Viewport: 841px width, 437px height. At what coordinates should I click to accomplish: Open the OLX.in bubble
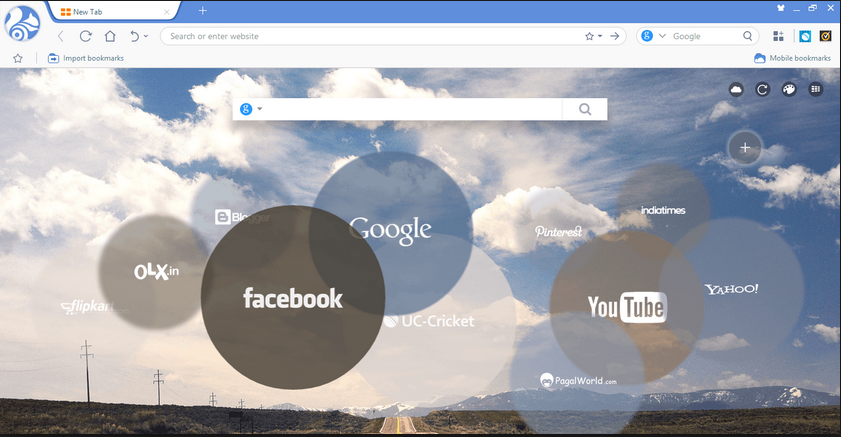(x=156, y=271)
